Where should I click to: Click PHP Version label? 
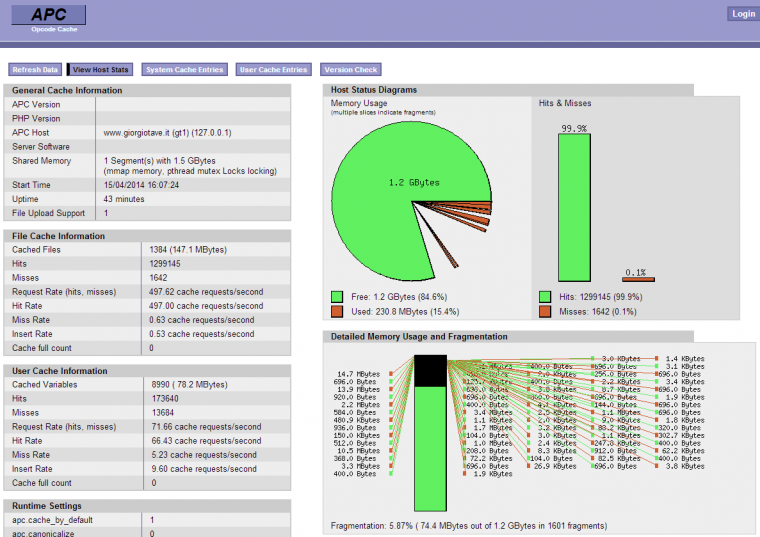tap(36, 119)
